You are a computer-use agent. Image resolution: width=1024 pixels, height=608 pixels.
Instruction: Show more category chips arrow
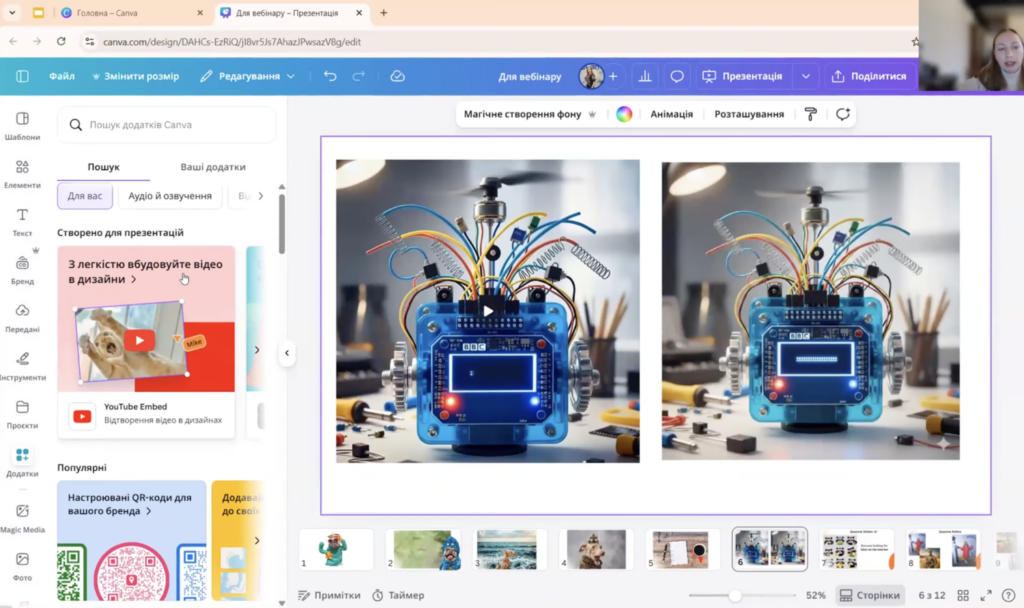pos(261,195)
